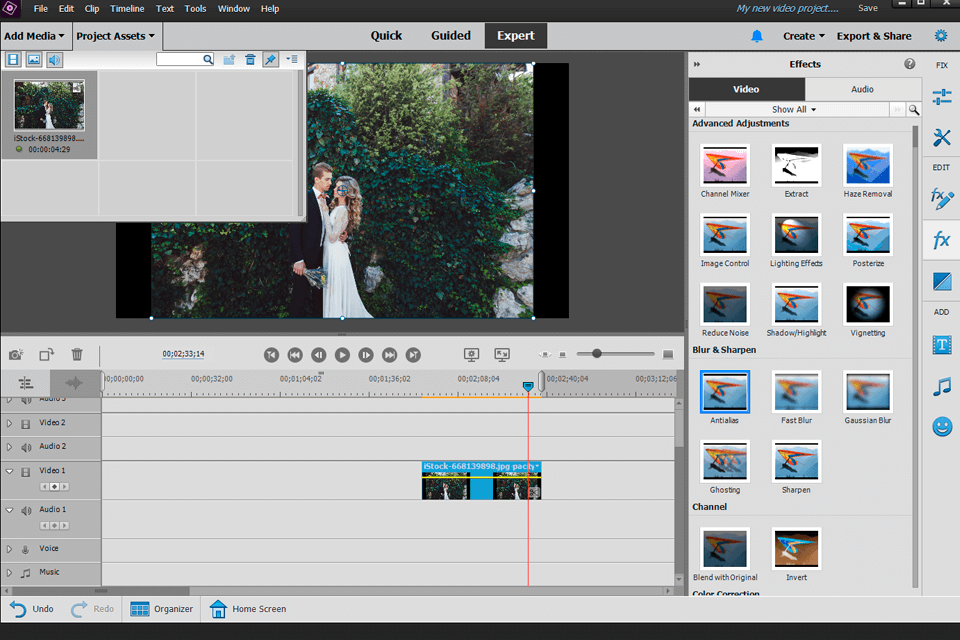Image resolution: width=960 pixels, height=640 pixels.
Task: Expand the Video 2 track
Action: click(x=10, y=423)
